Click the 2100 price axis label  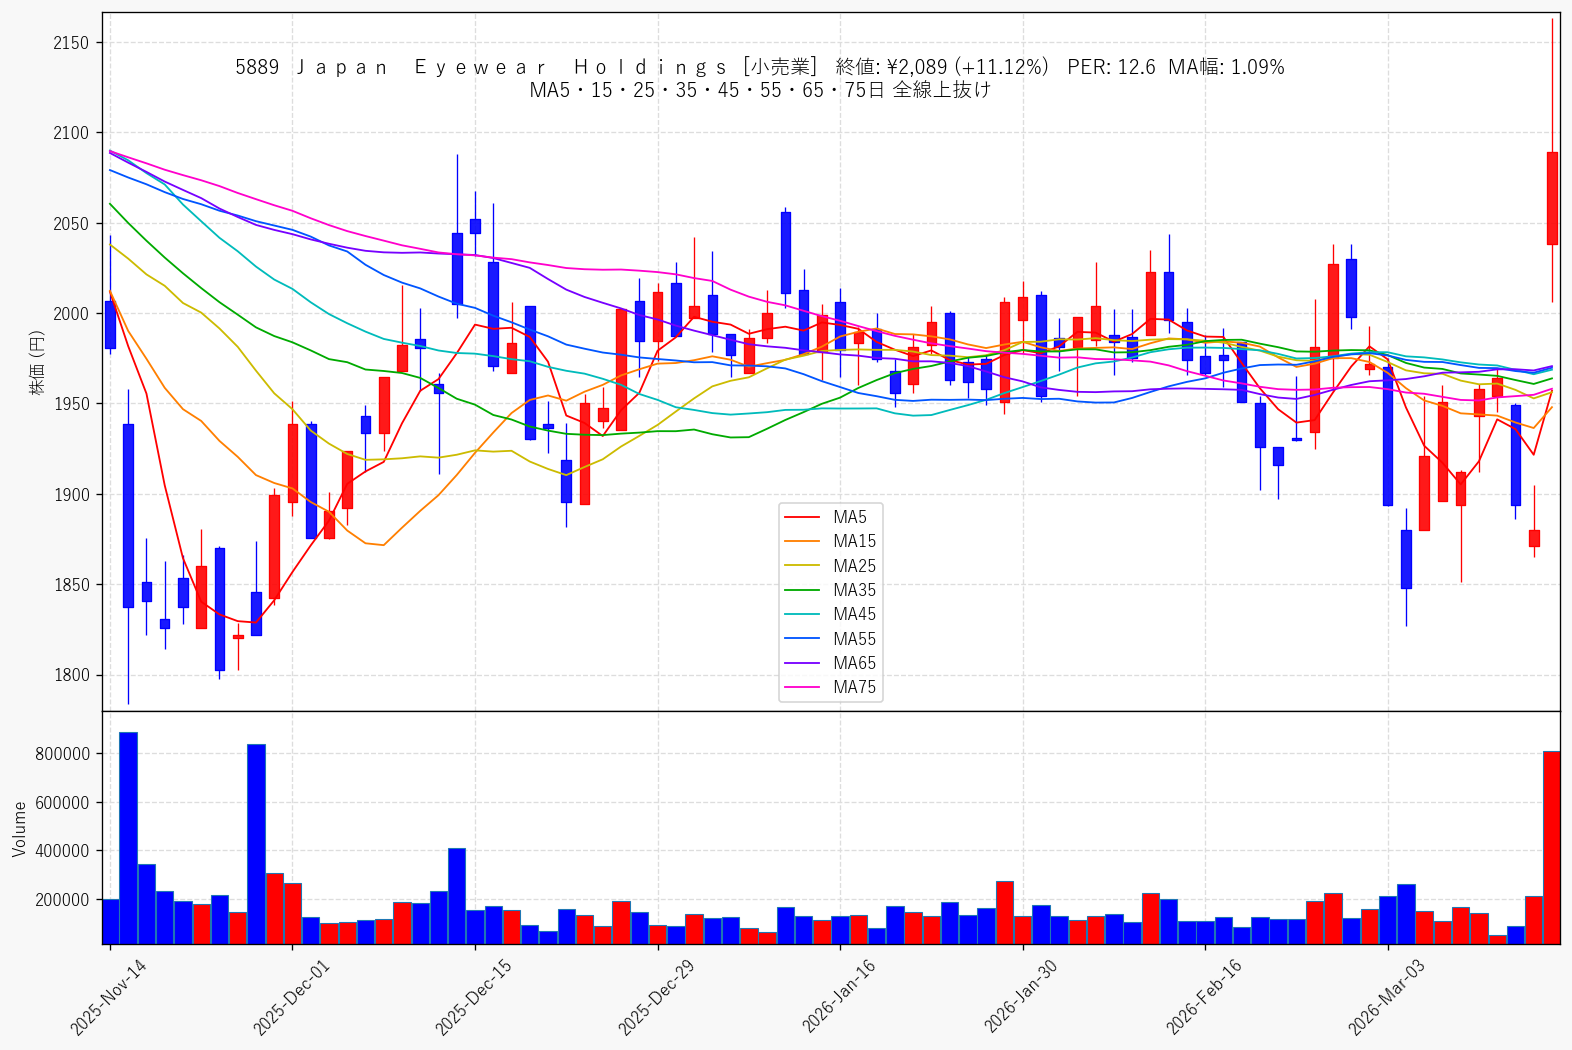click(x=71, y=133)
